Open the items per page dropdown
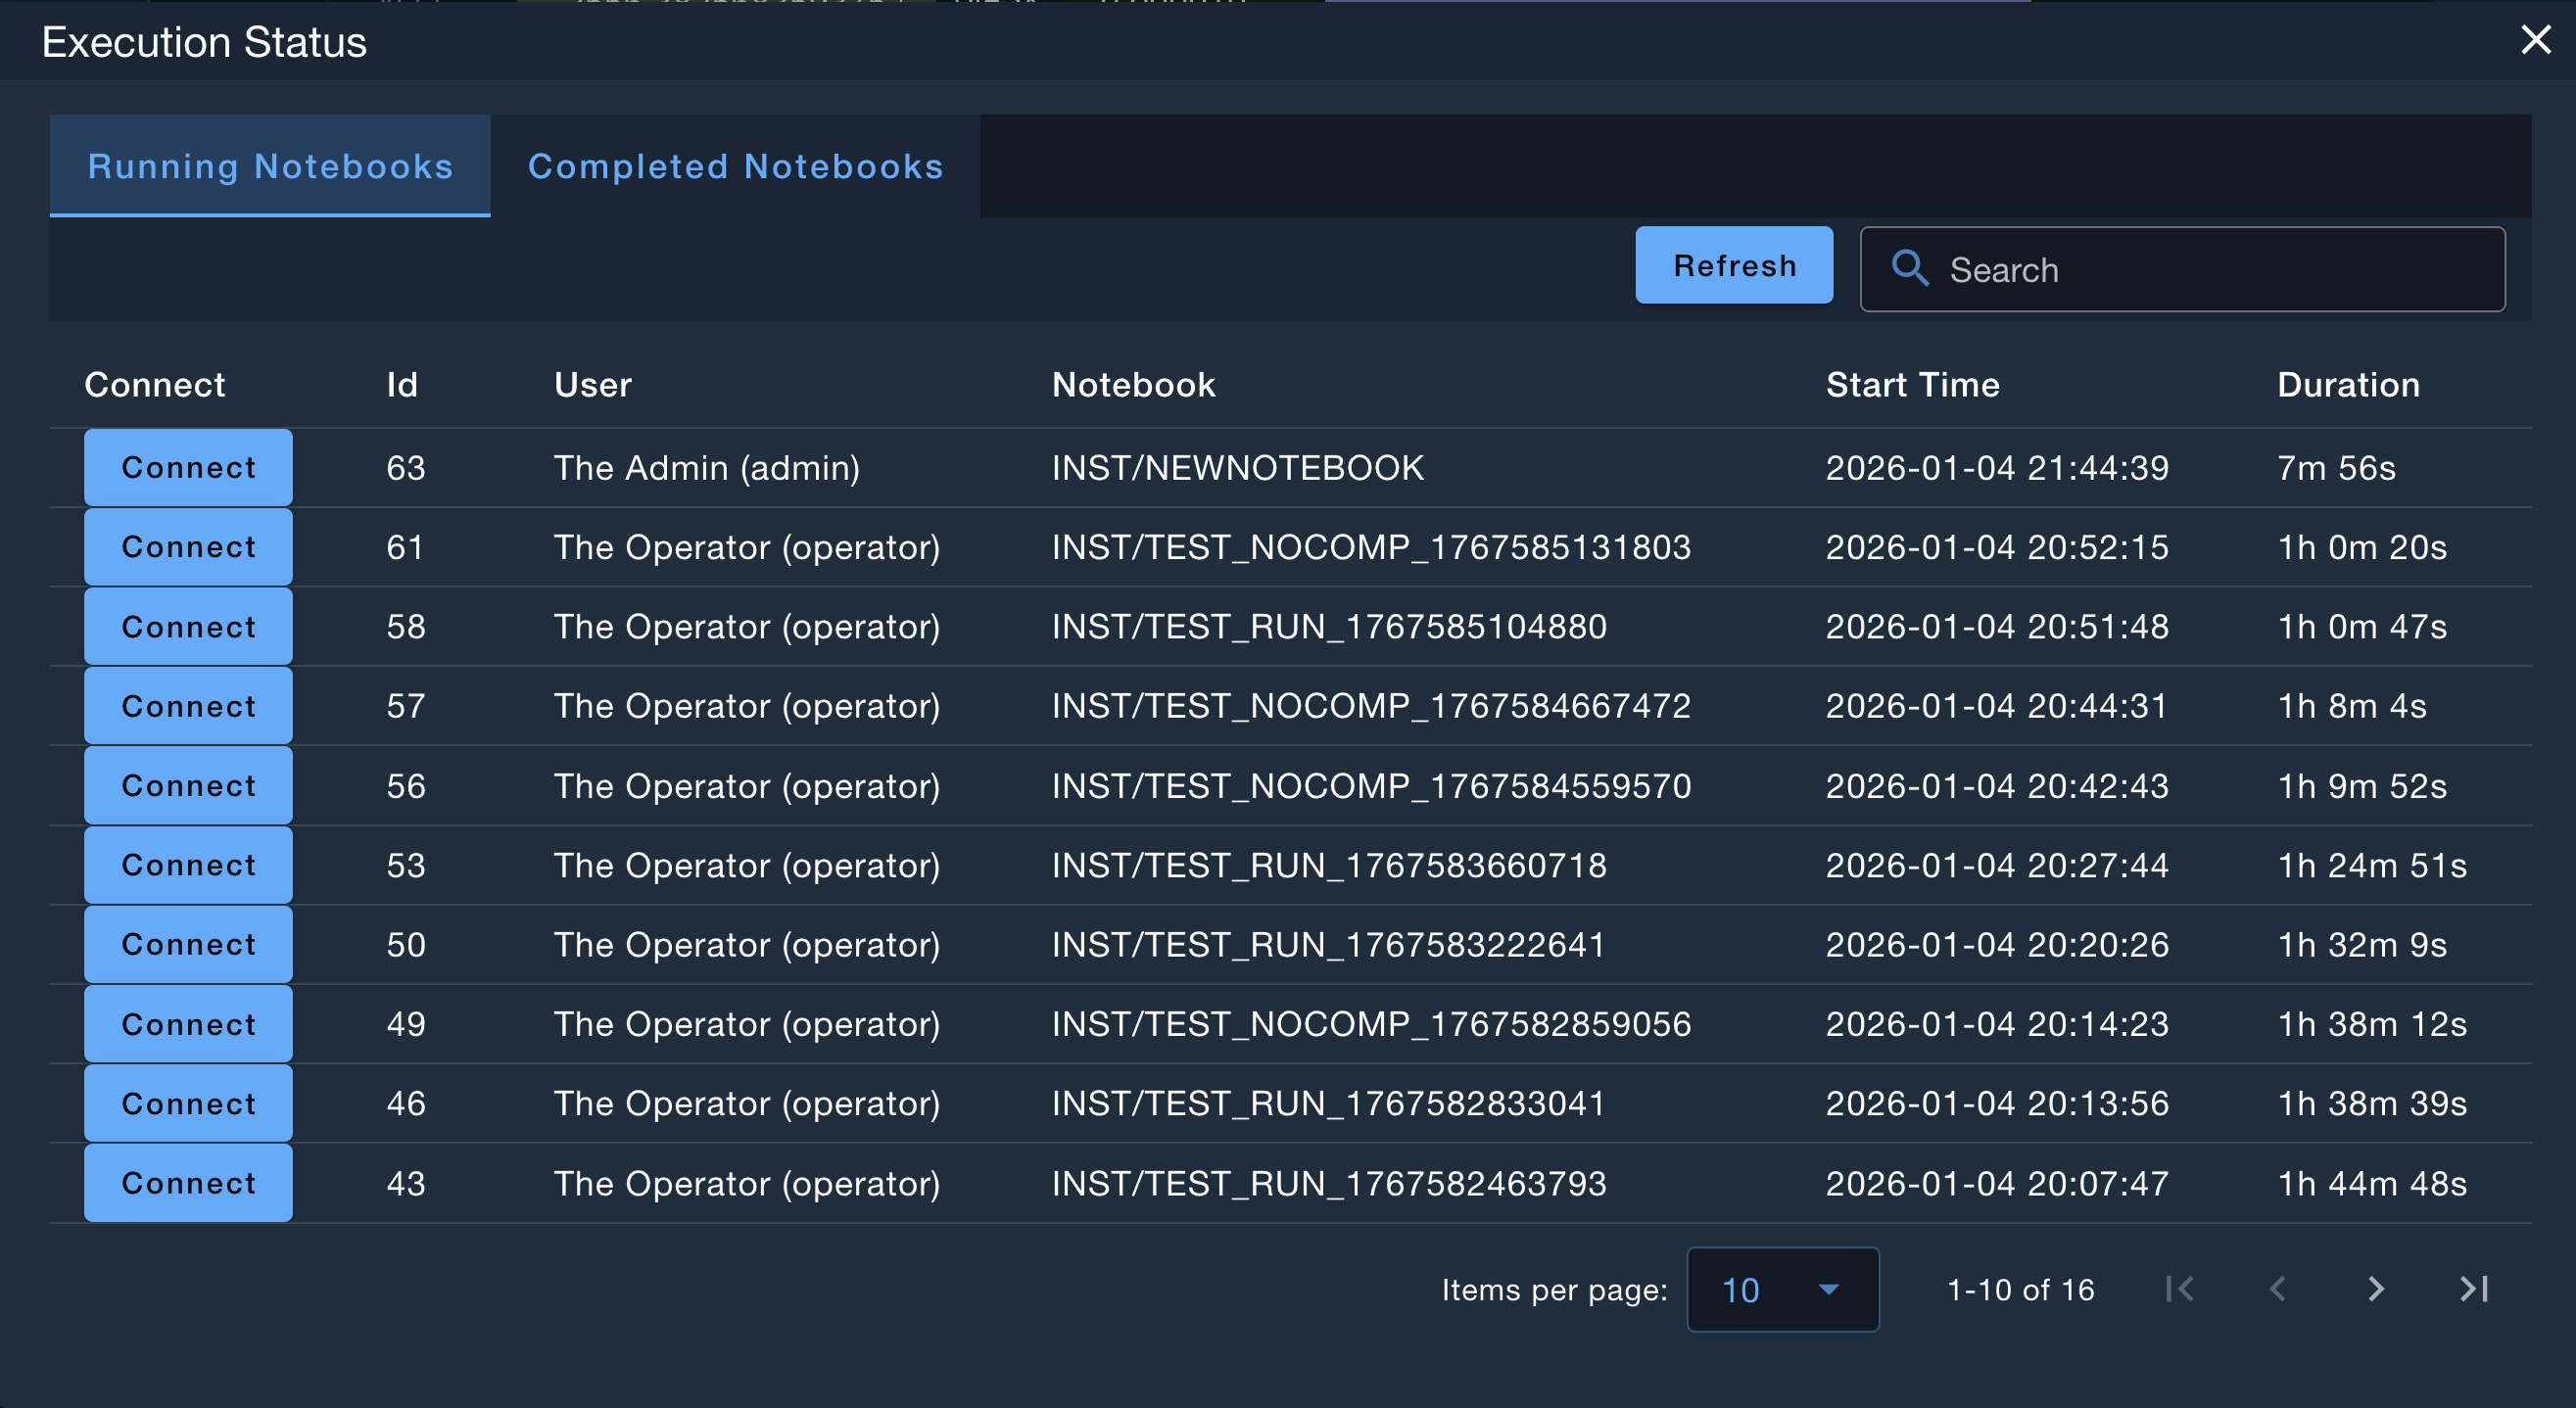 click(1781, 1290)
